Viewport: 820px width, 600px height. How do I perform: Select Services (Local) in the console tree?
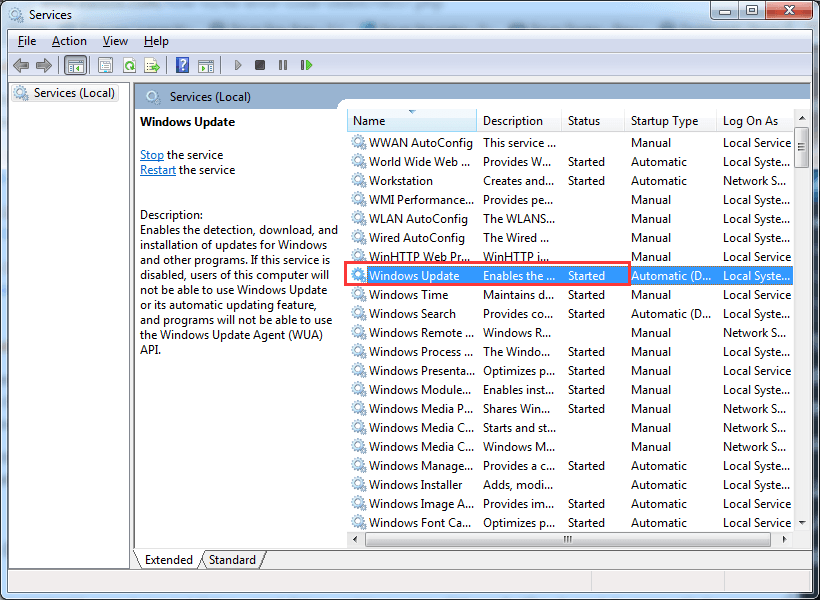[x=74, y=93]
